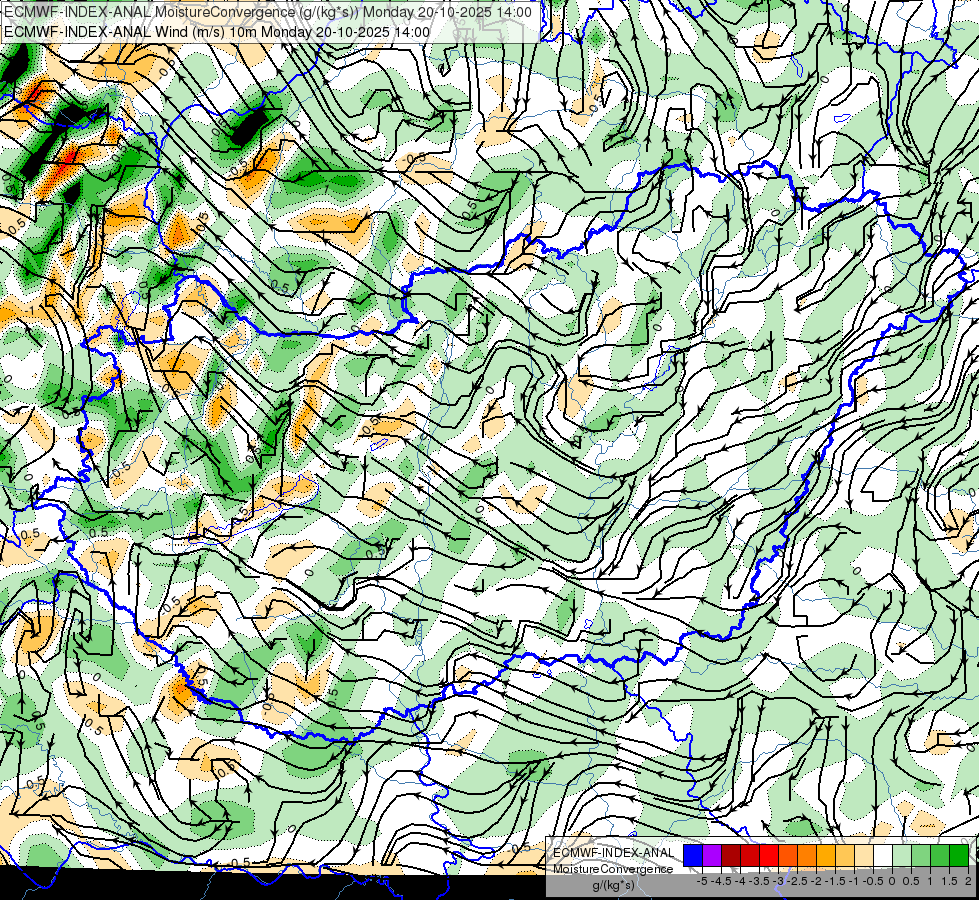Select the palest green legend swatch
The width and height of the screenshot is (979, 900).
click(903, 855)
